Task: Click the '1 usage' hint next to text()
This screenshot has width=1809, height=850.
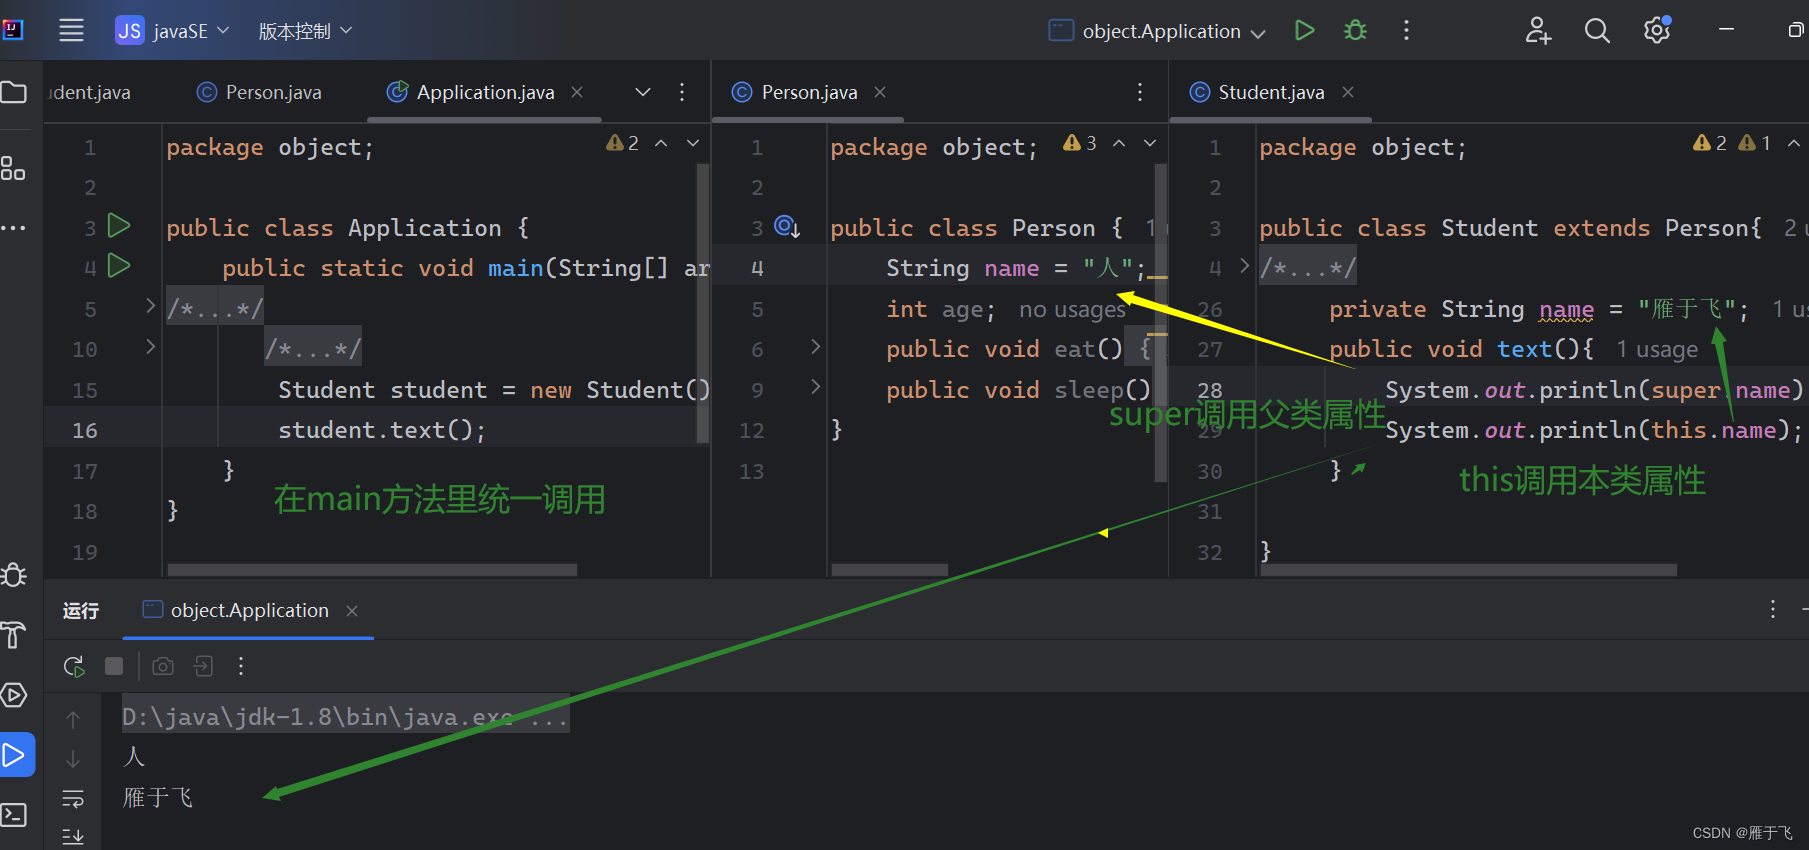Action: [x=1657, y=350]
